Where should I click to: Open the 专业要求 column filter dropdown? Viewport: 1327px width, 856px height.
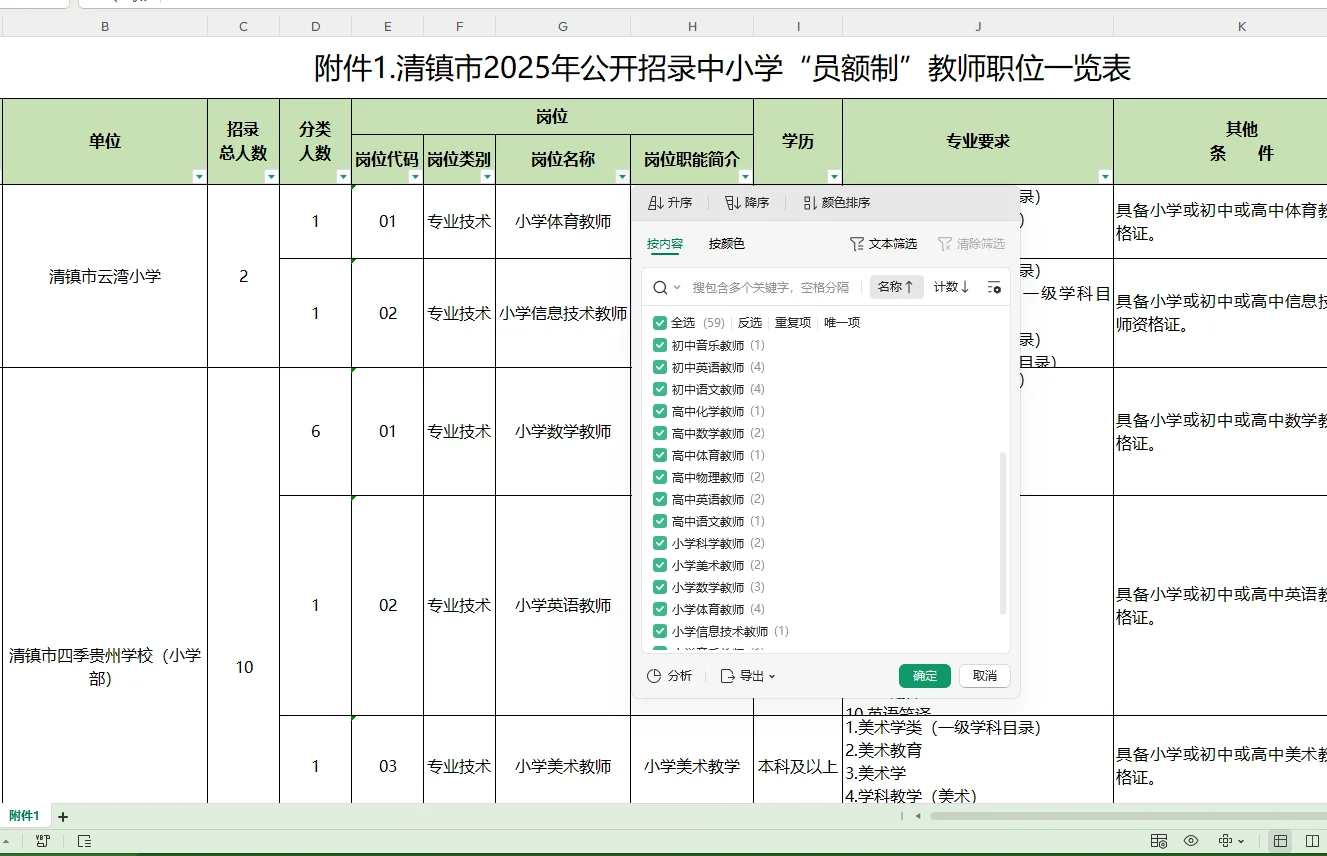[1105, 176]
